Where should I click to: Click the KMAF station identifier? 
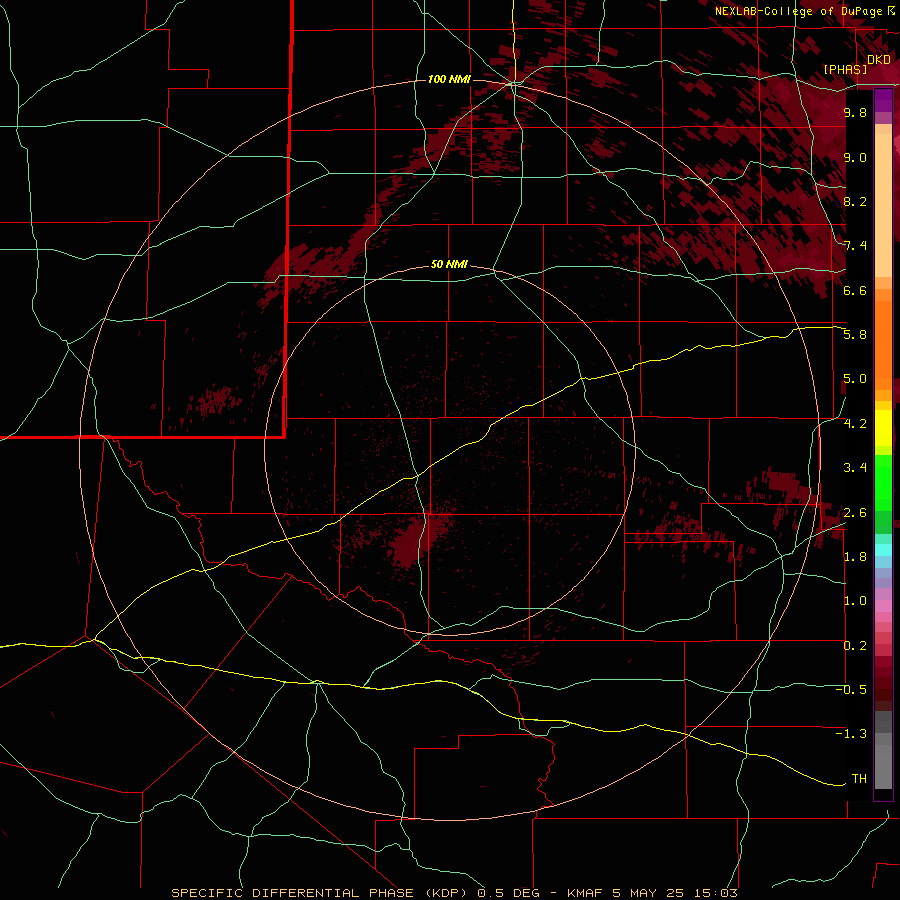[x=586, y=893]
